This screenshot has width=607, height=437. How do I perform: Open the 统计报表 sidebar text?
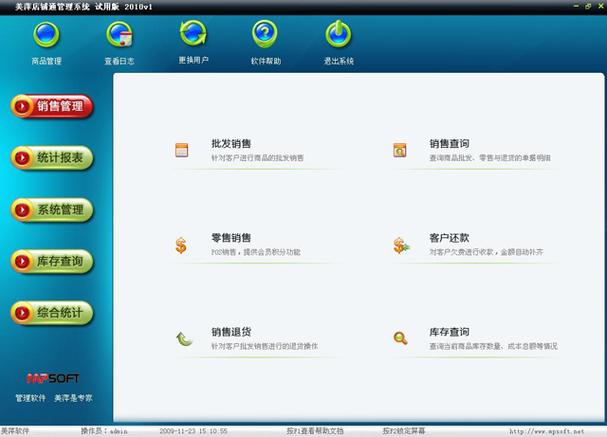[x=60, y=158]
